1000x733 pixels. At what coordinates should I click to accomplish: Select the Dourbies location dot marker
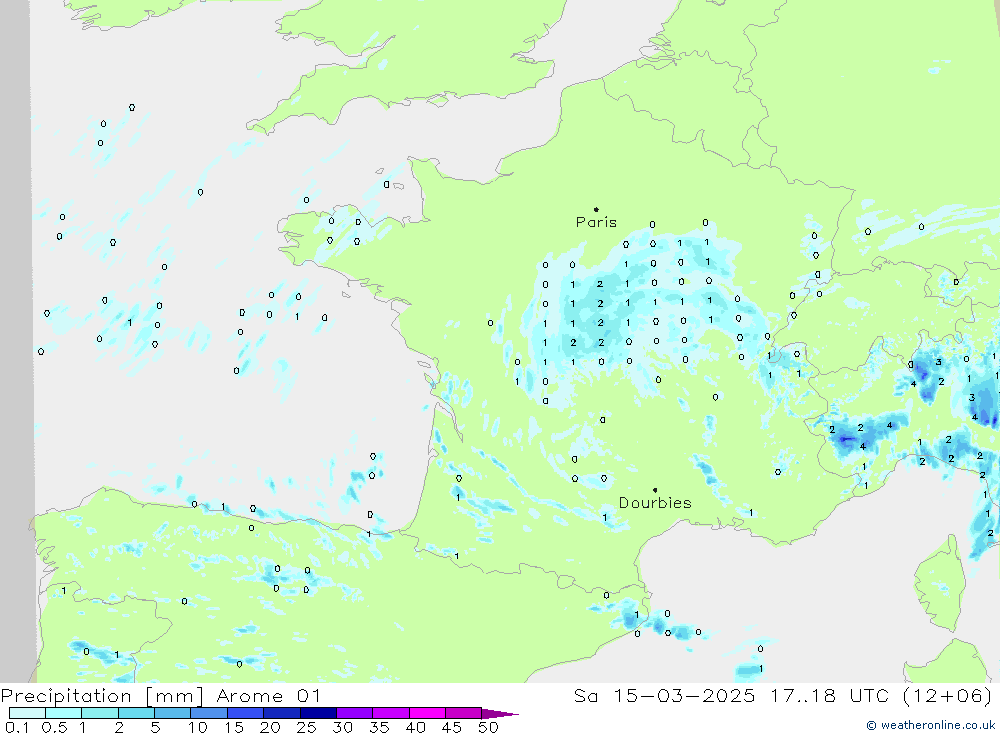[655, 490]
